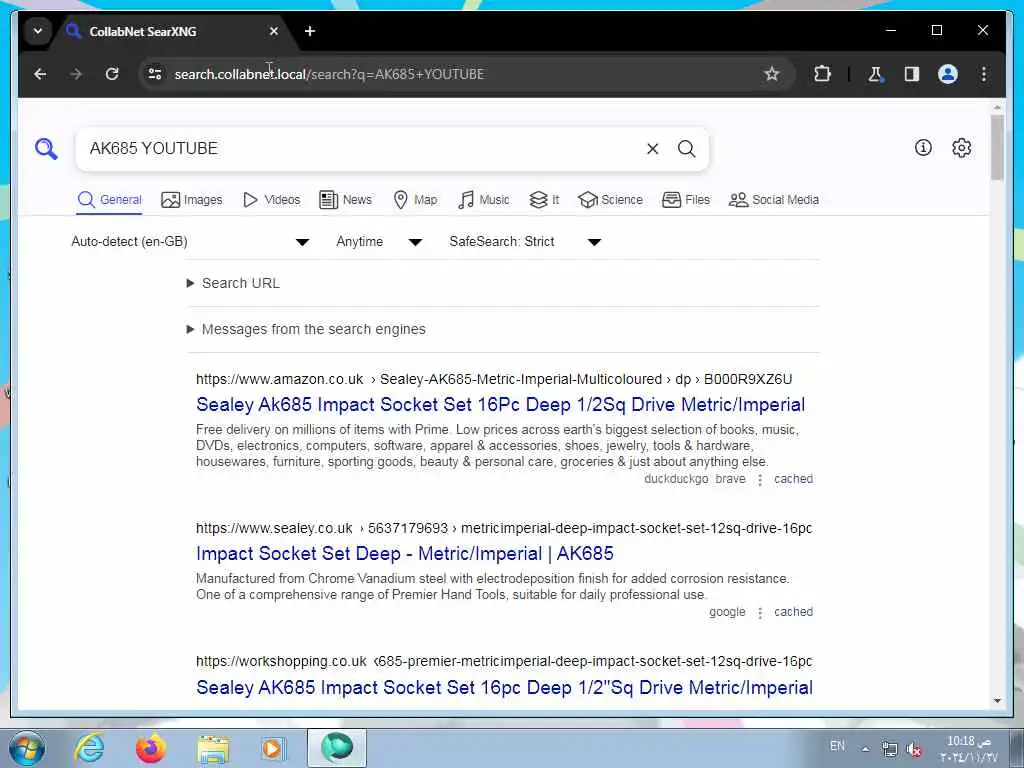Open the preferences gear icon

(961, 148)
